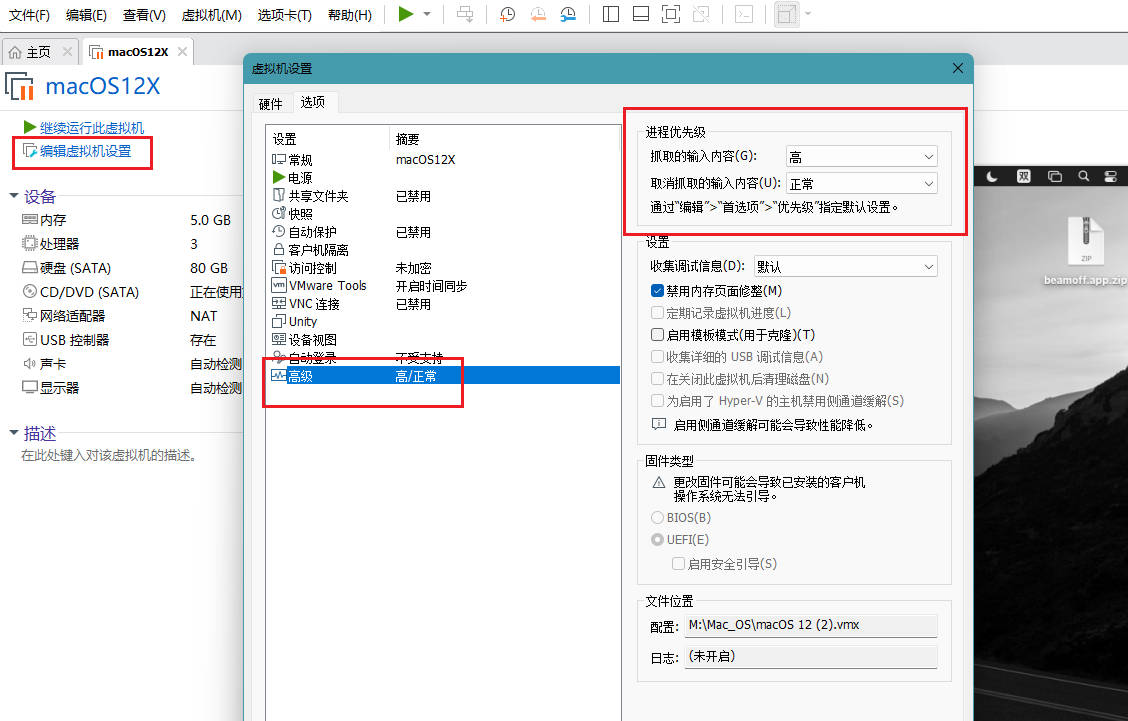This screenshot has height=721, width=1128.
Task: Select the BIOS firmware radio button
Action: point(661,517)
